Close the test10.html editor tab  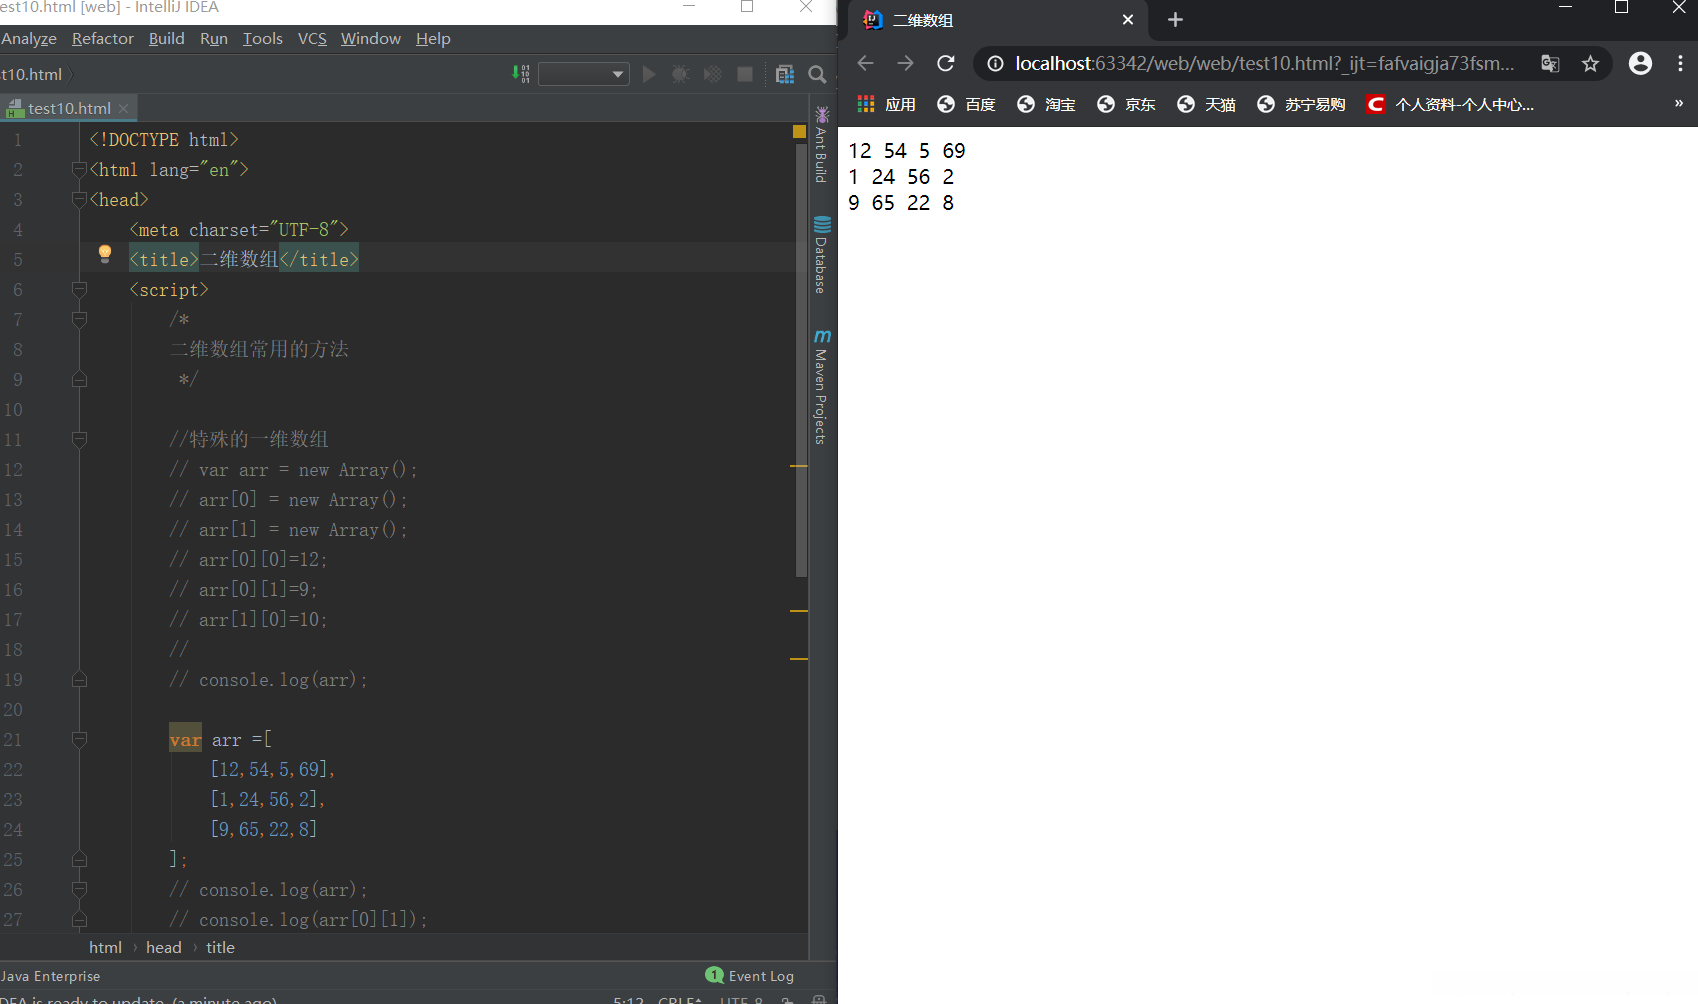[124, 108]
